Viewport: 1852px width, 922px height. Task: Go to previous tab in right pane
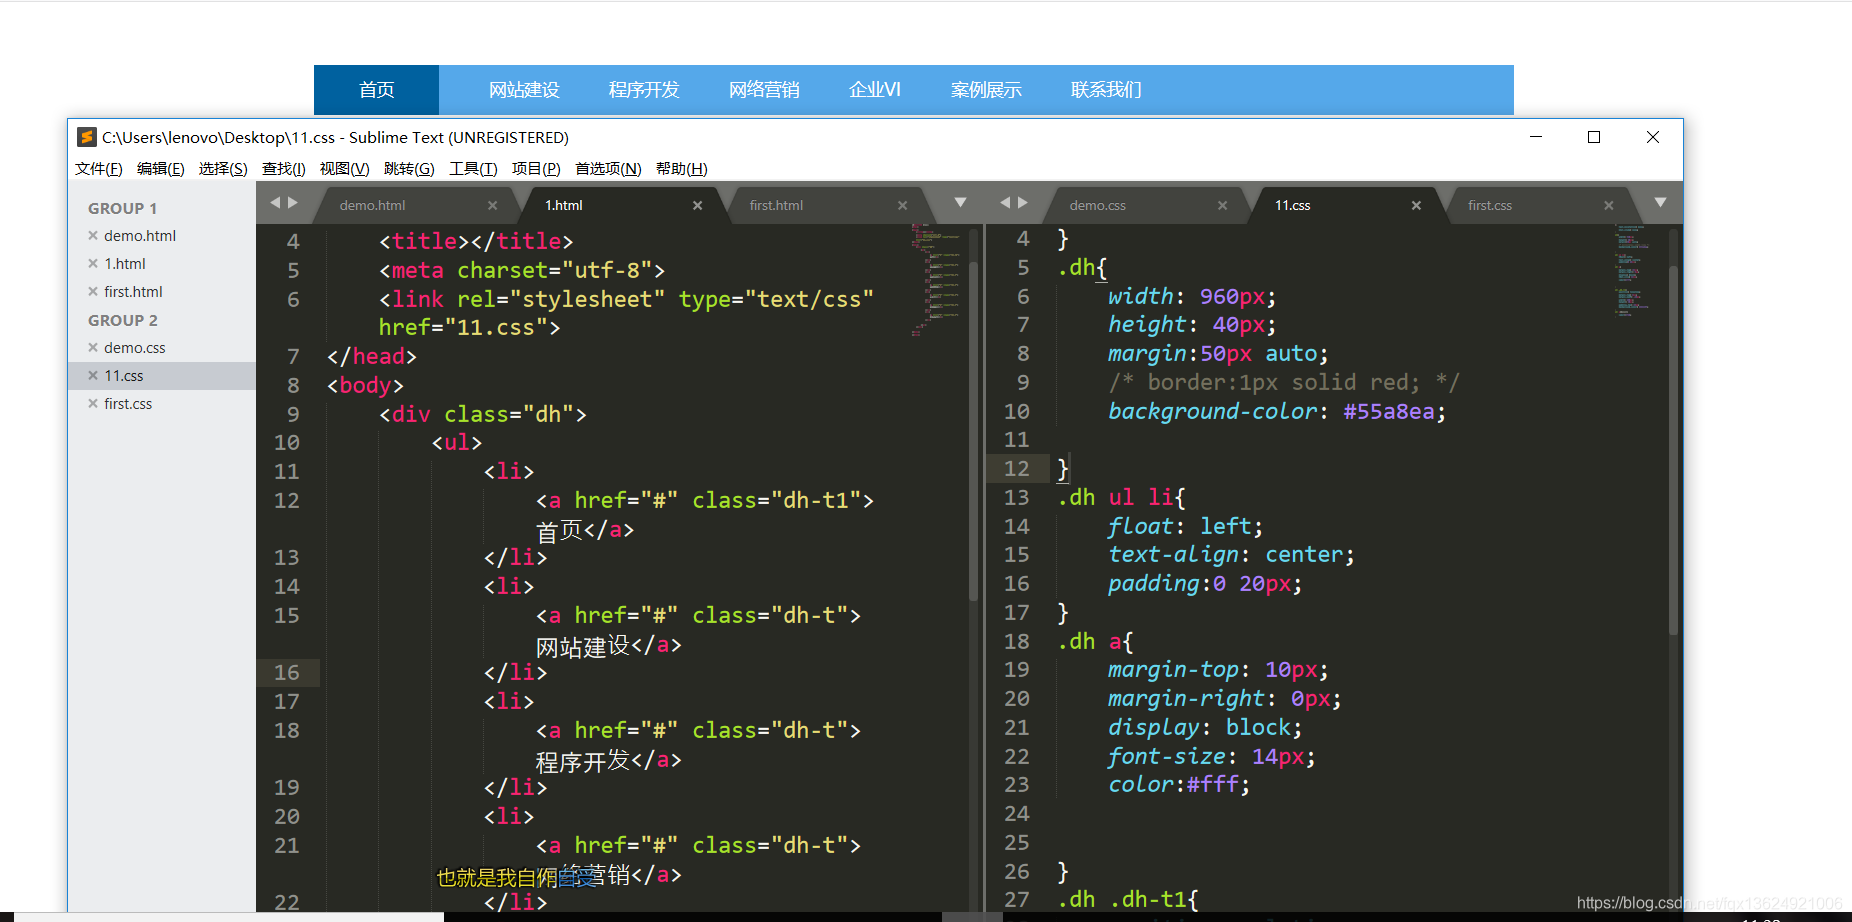point(1005,202)
